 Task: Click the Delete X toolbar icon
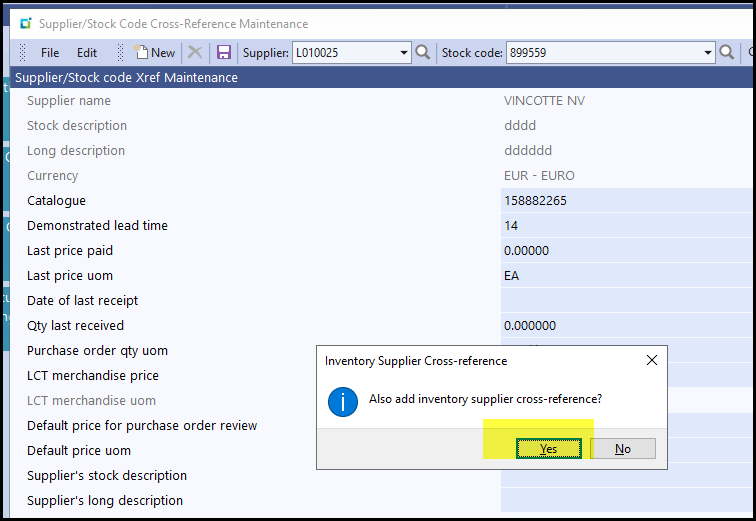tap(196, 53)
